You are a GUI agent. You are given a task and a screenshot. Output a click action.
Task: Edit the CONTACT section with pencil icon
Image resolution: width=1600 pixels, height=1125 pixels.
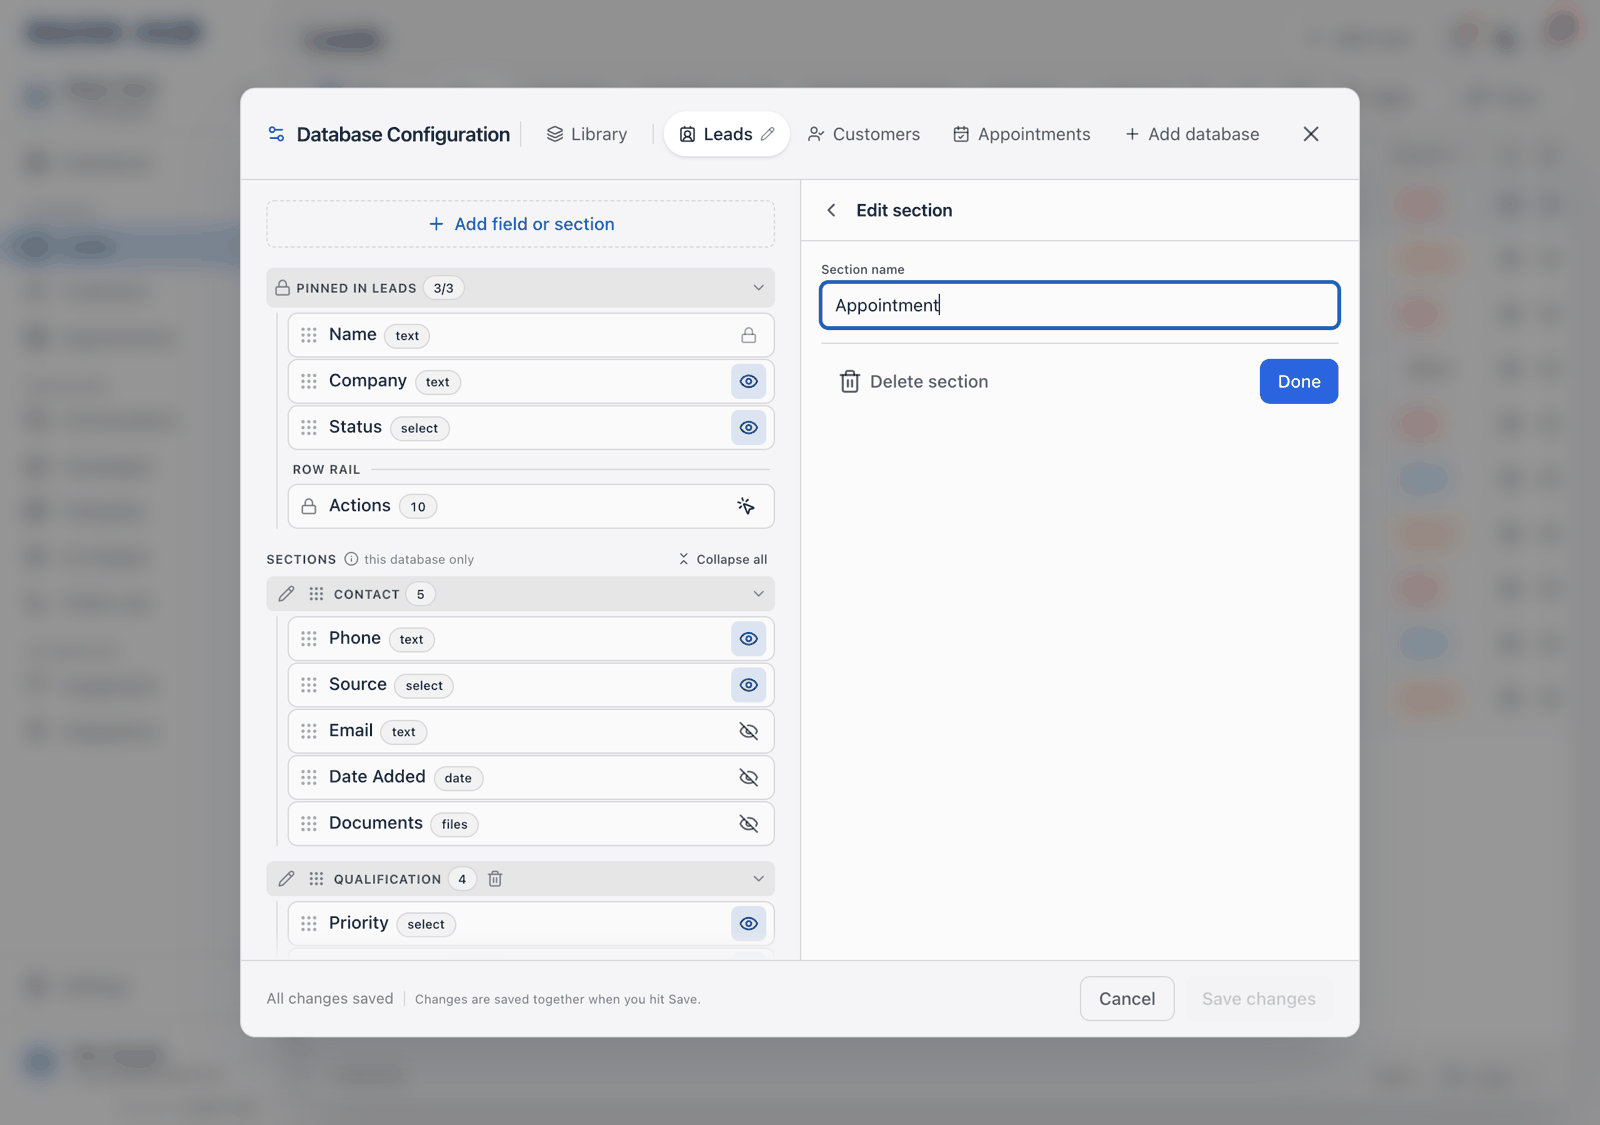[287, 594]
